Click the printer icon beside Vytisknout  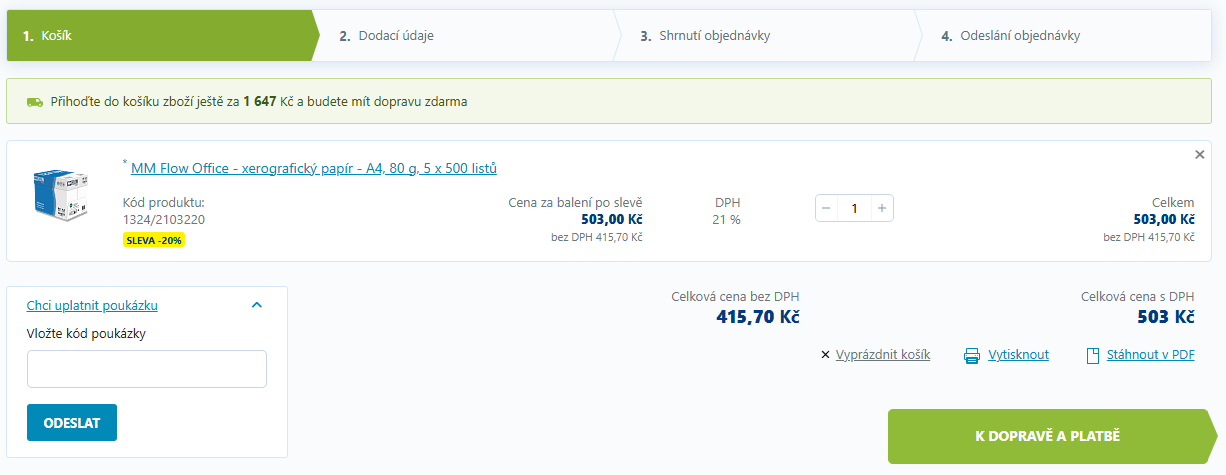[x=971, y=356]
